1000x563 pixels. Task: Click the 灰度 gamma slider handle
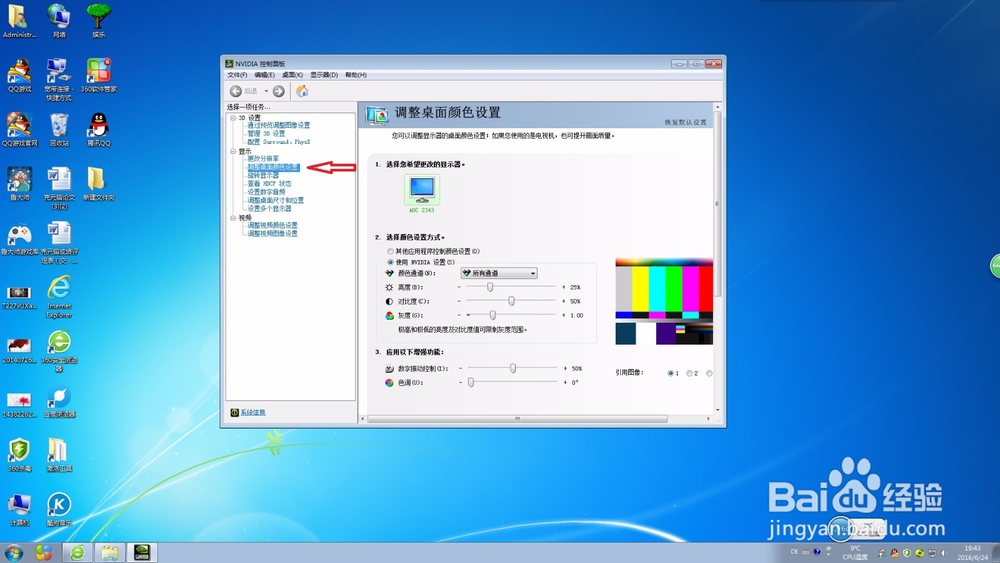(492, 315)
